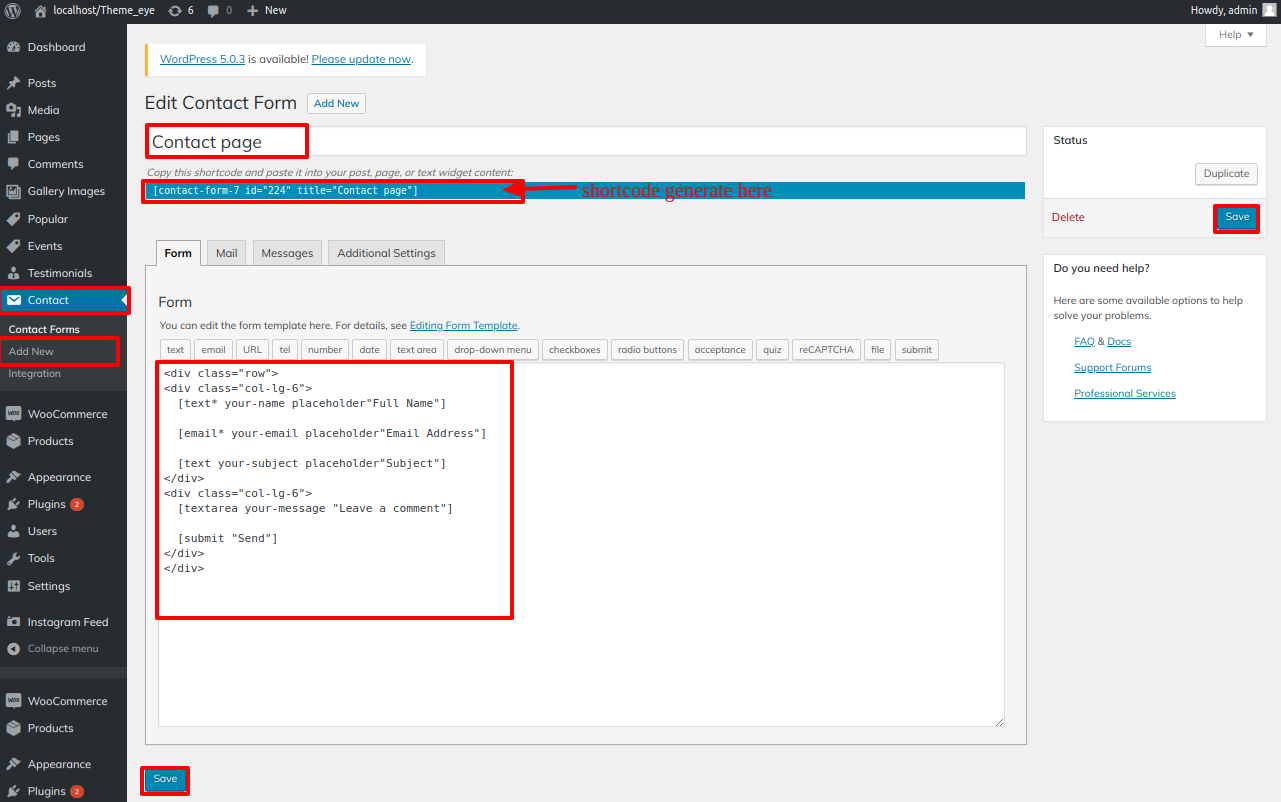This screenshot has width=1281, height=802.
Task: Click the bottom Save button
Action: (165, 779)
